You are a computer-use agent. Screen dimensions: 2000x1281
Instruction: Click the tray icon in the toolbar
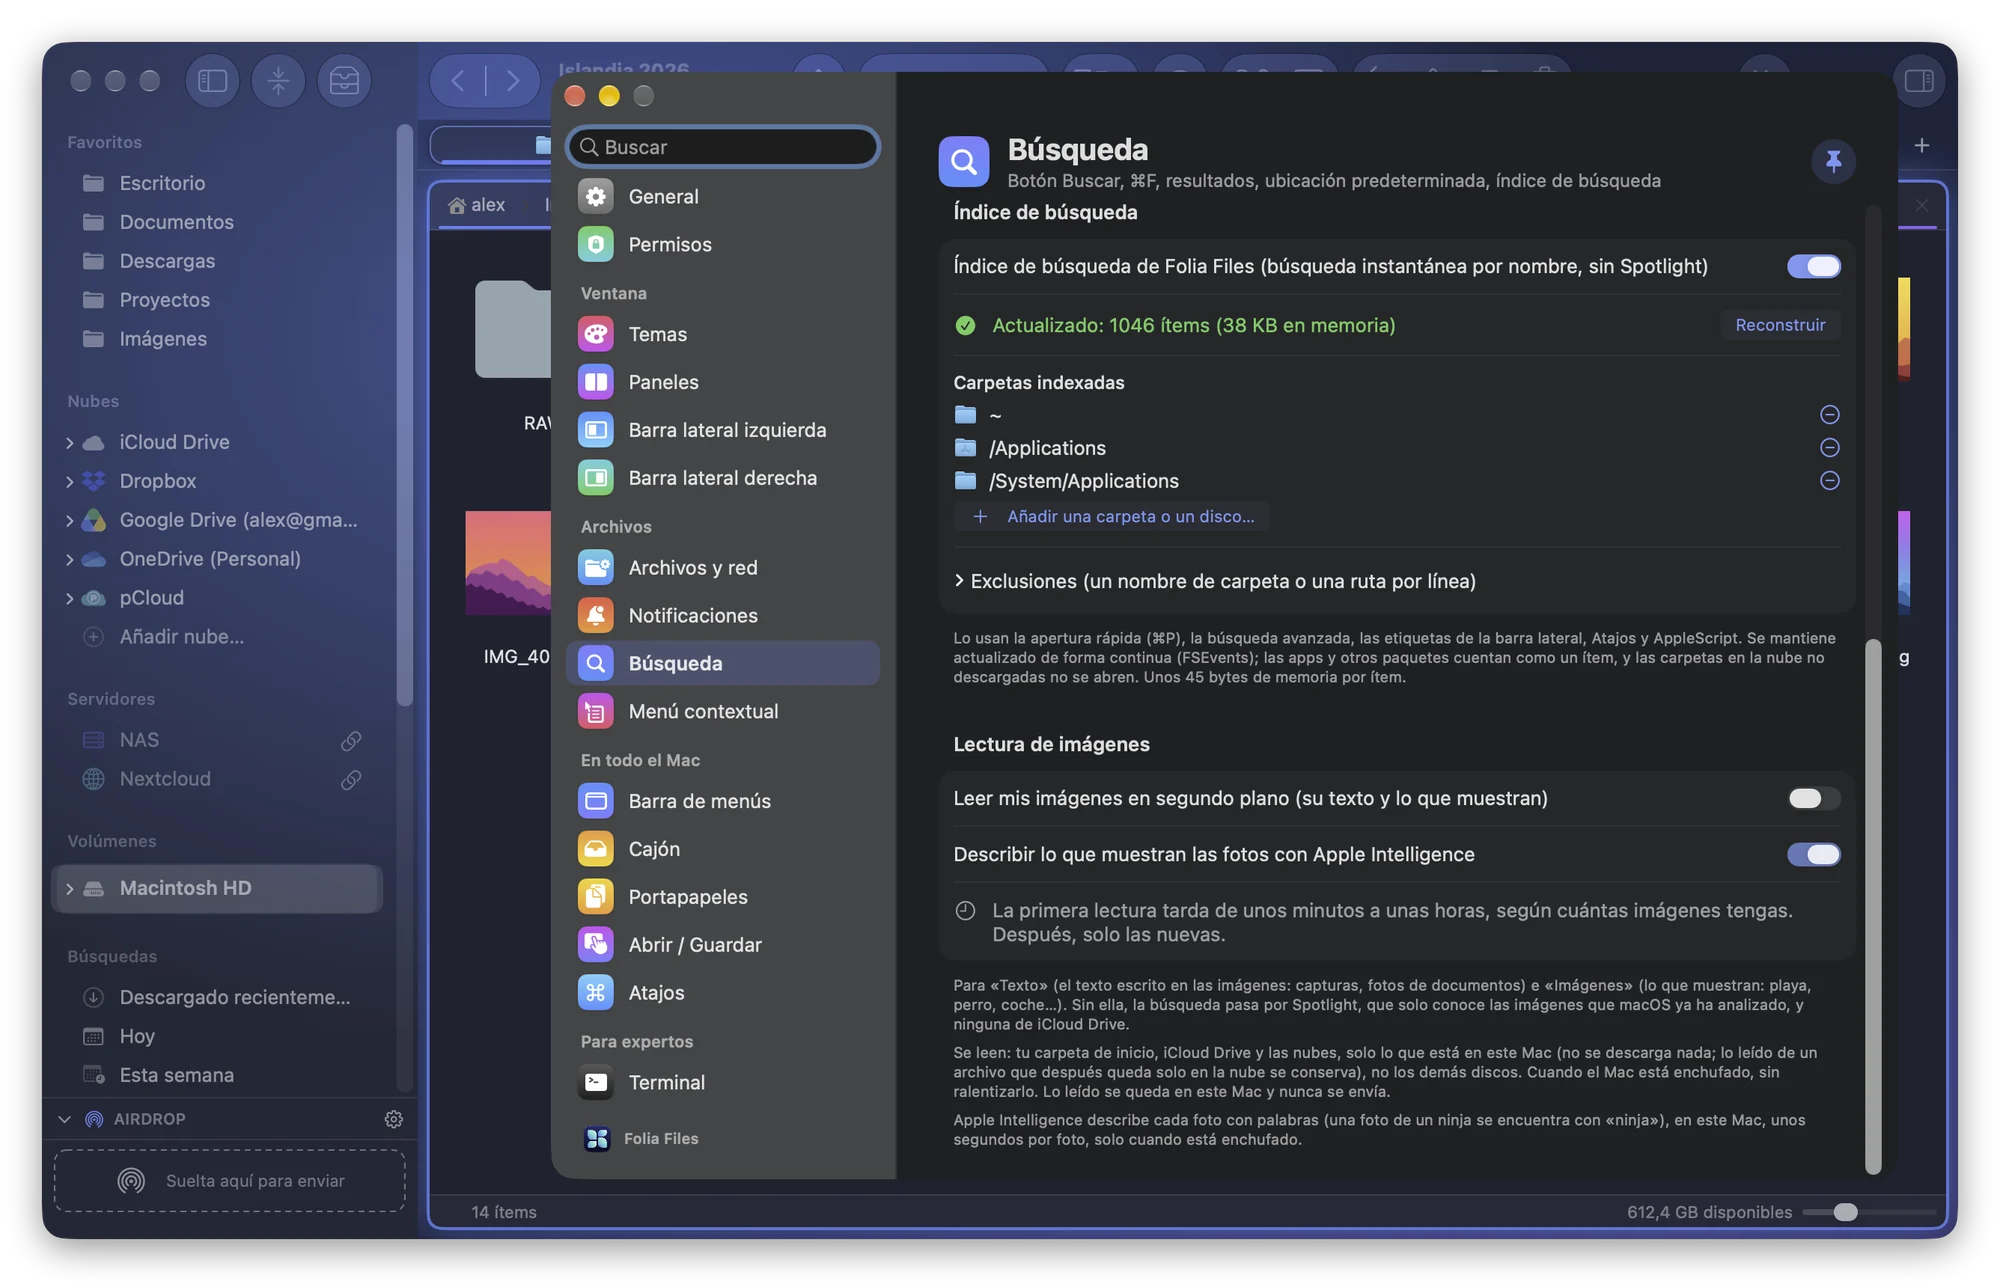(344, 81)
